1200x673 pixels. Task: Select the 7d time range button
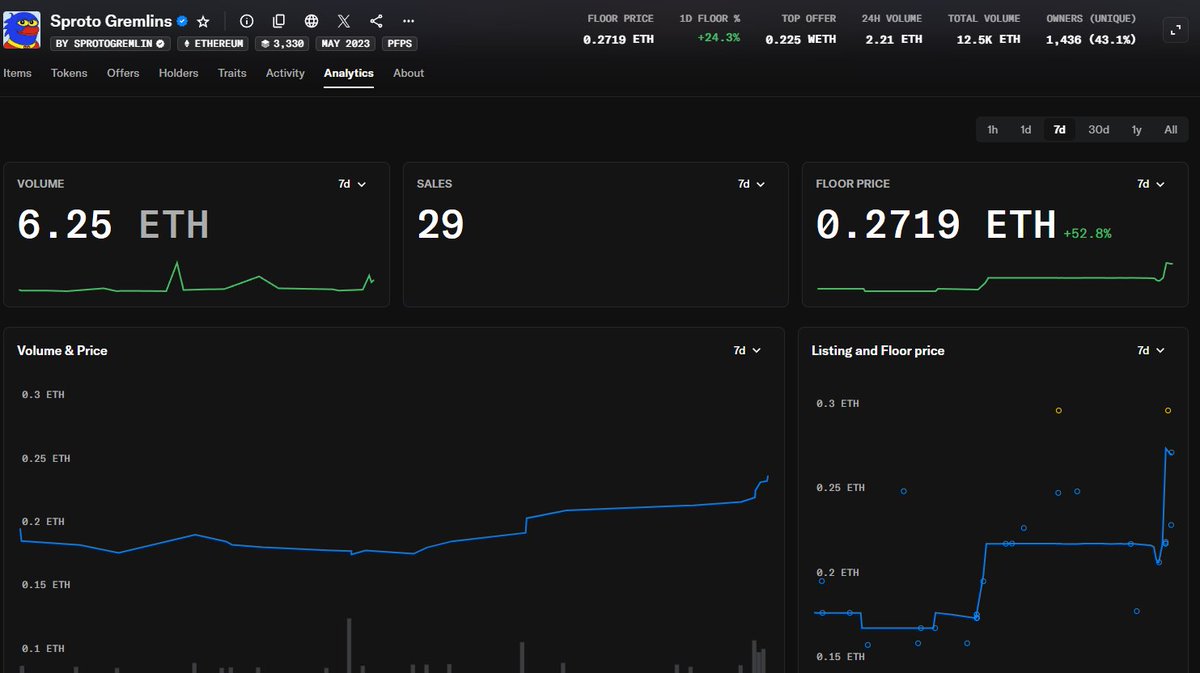point(1059,130)
